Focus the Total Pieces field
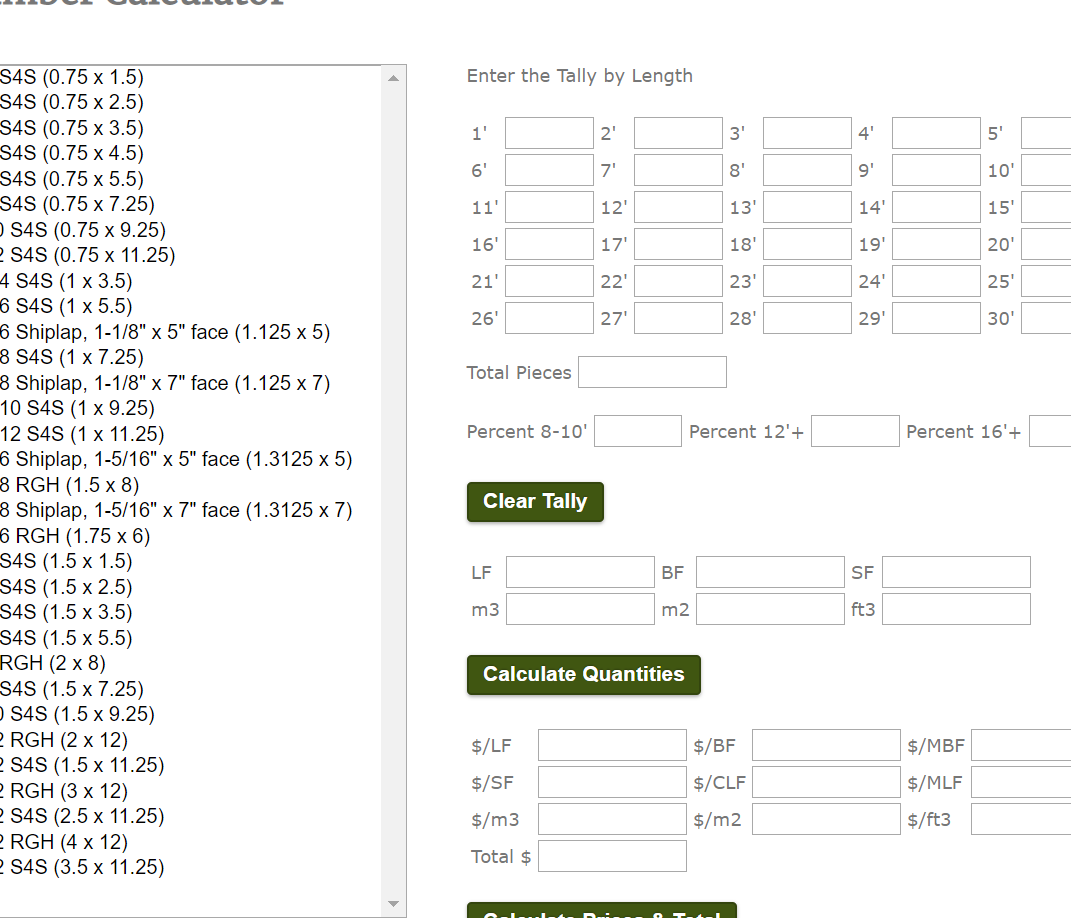This screenshot has width=1071, height=918. click(x=652, y=372)
